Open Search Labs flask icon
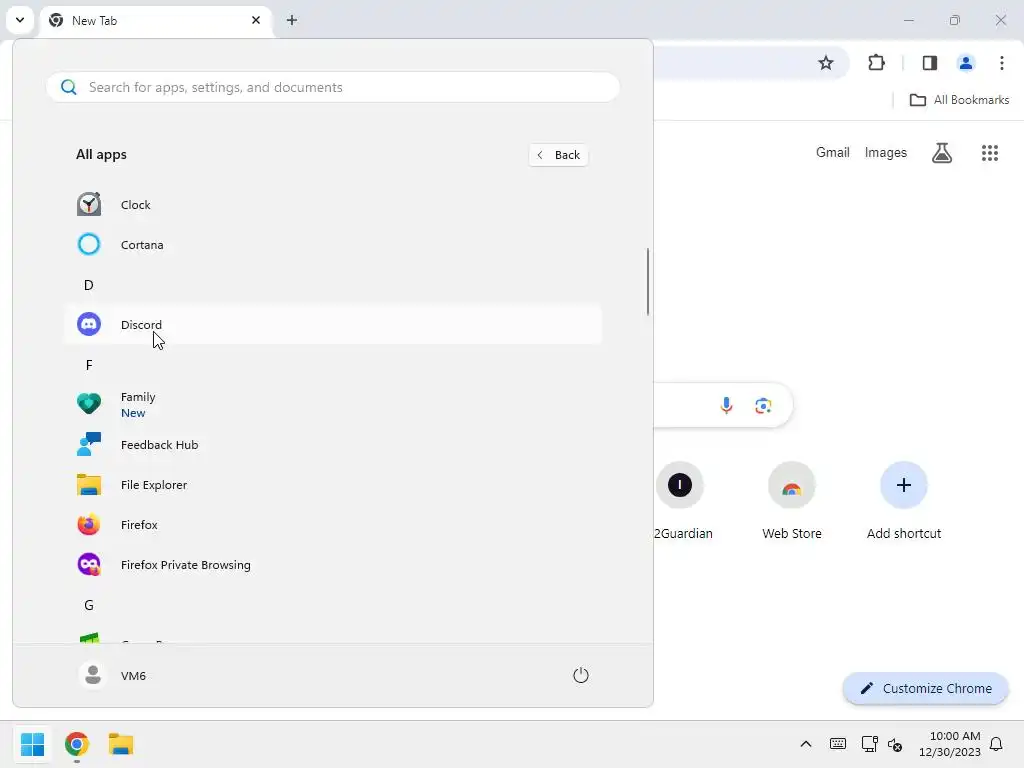 942,153
